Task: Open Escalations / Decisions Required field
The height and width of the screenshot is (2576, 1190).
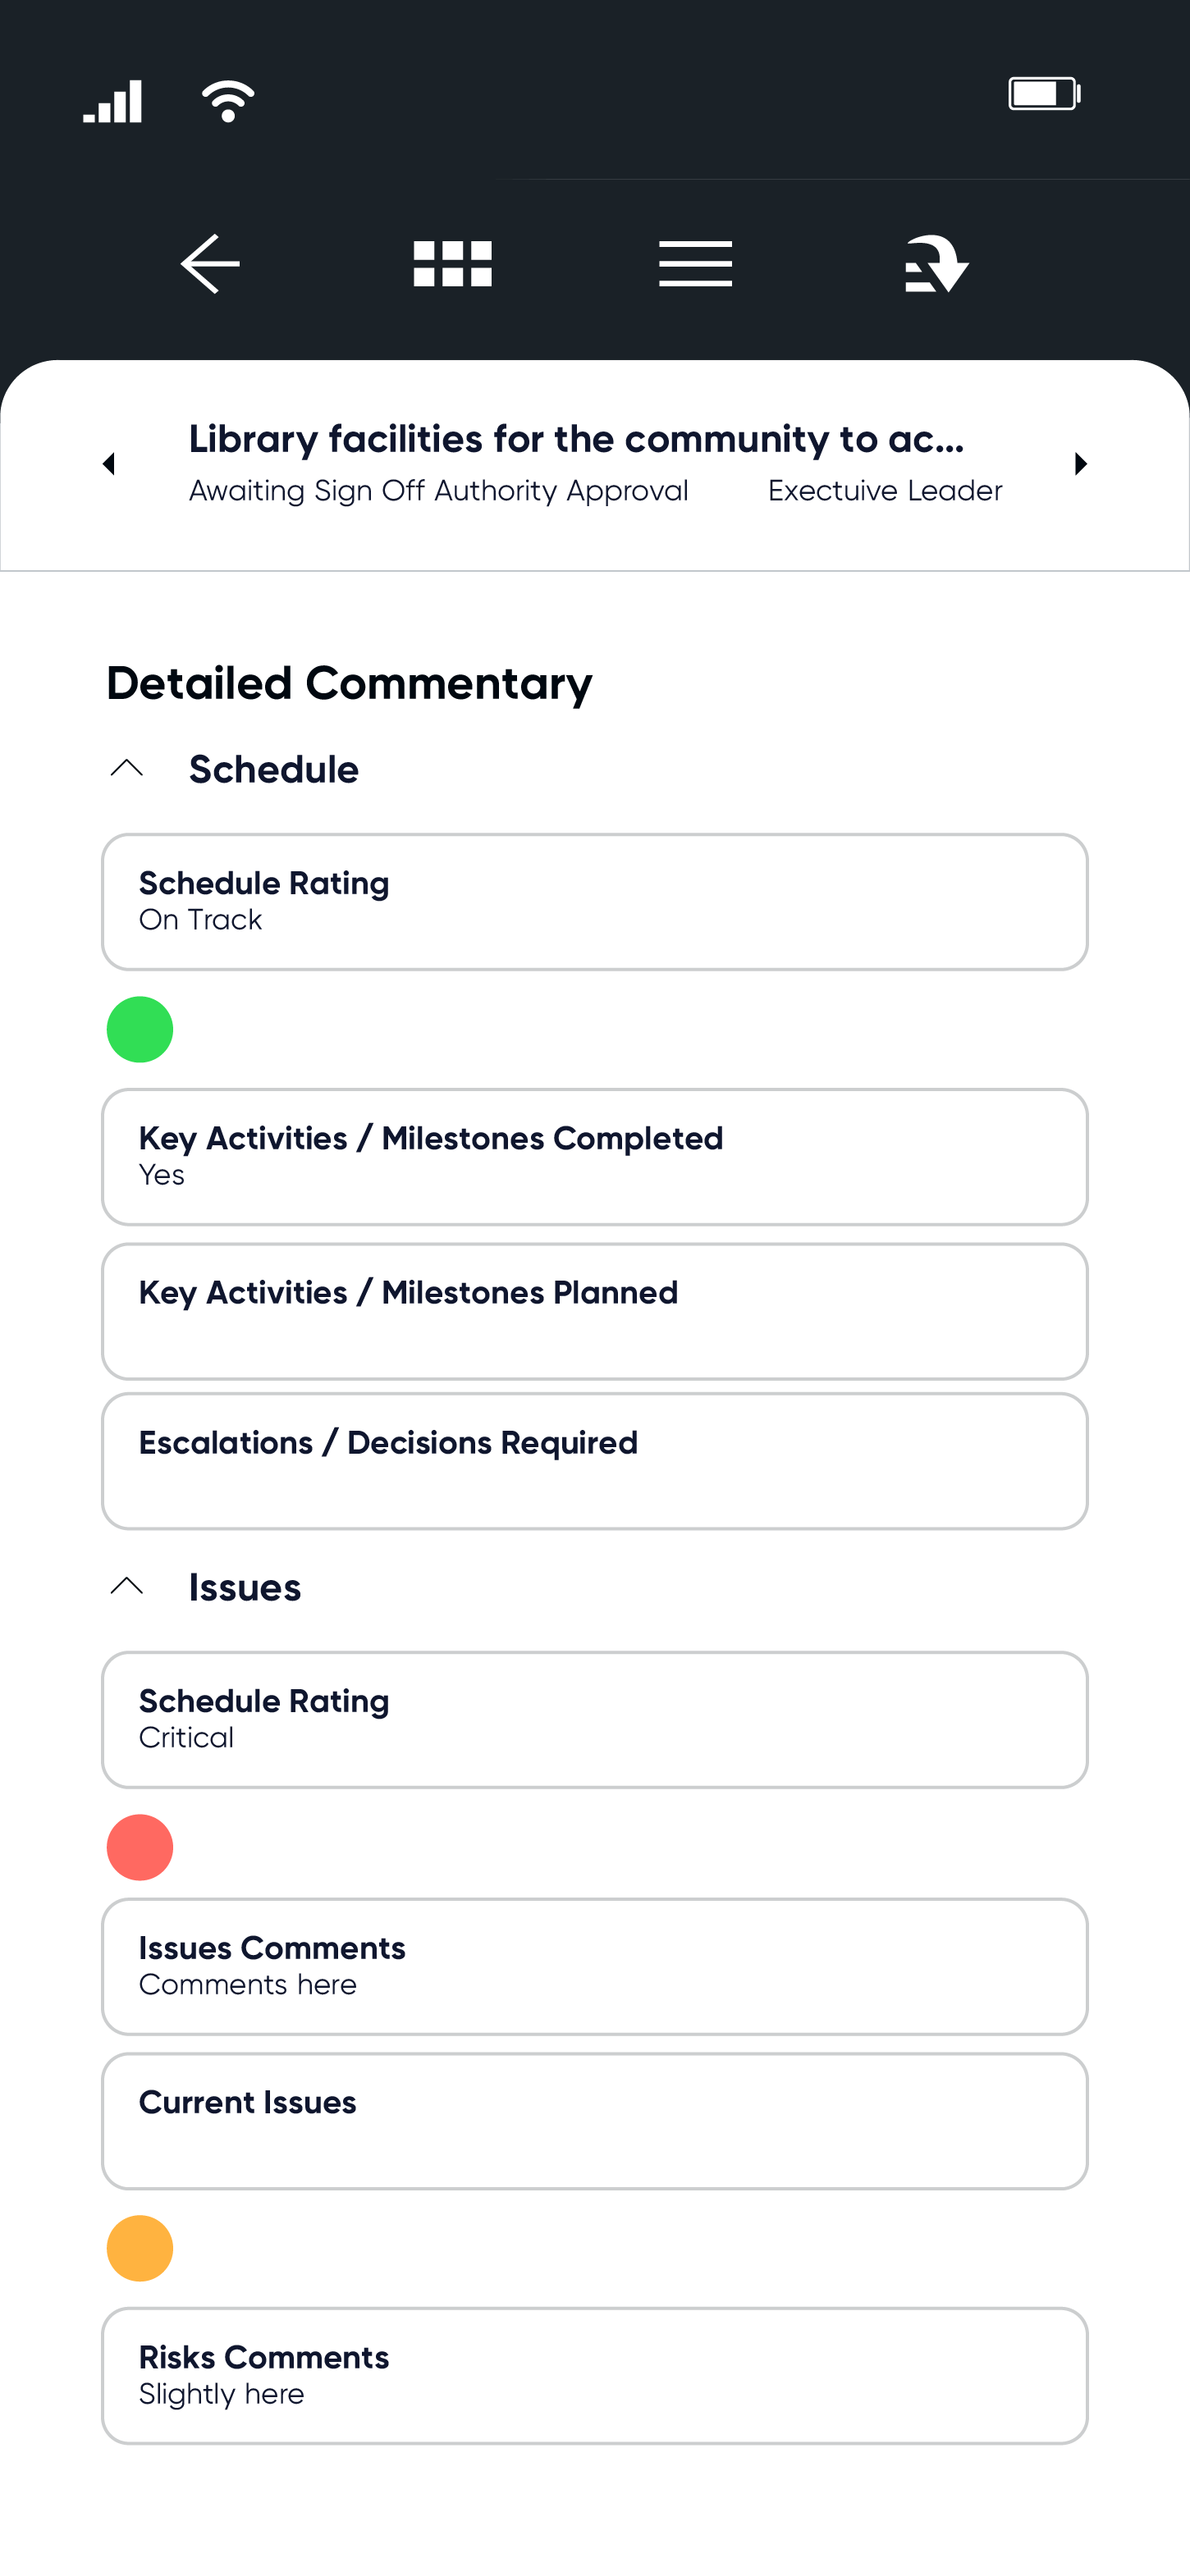Action: coord(595,1461)
